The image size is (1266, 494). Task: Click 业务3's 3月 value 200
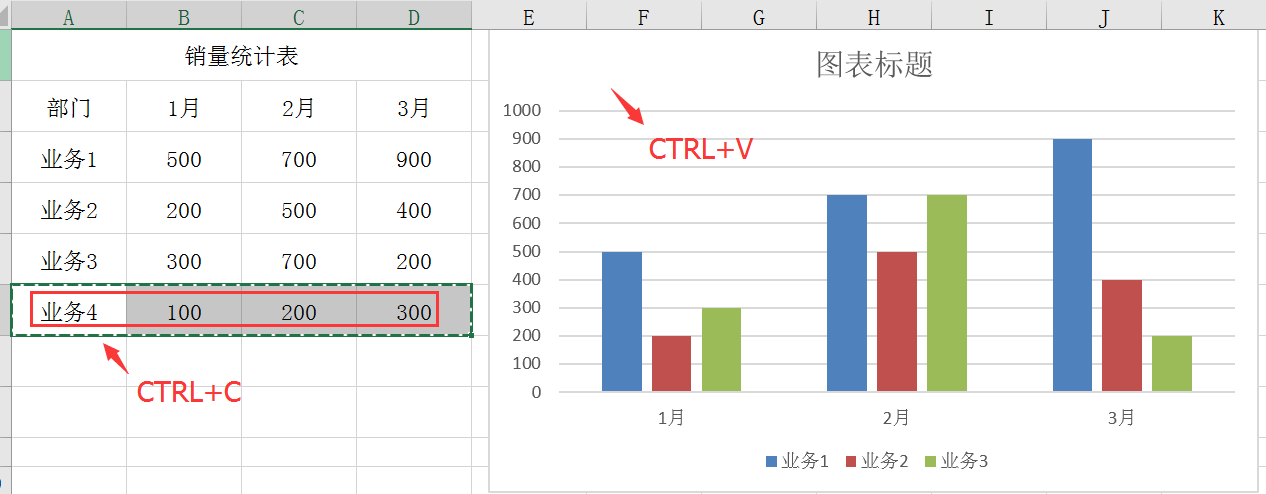[x=414, y=260]
